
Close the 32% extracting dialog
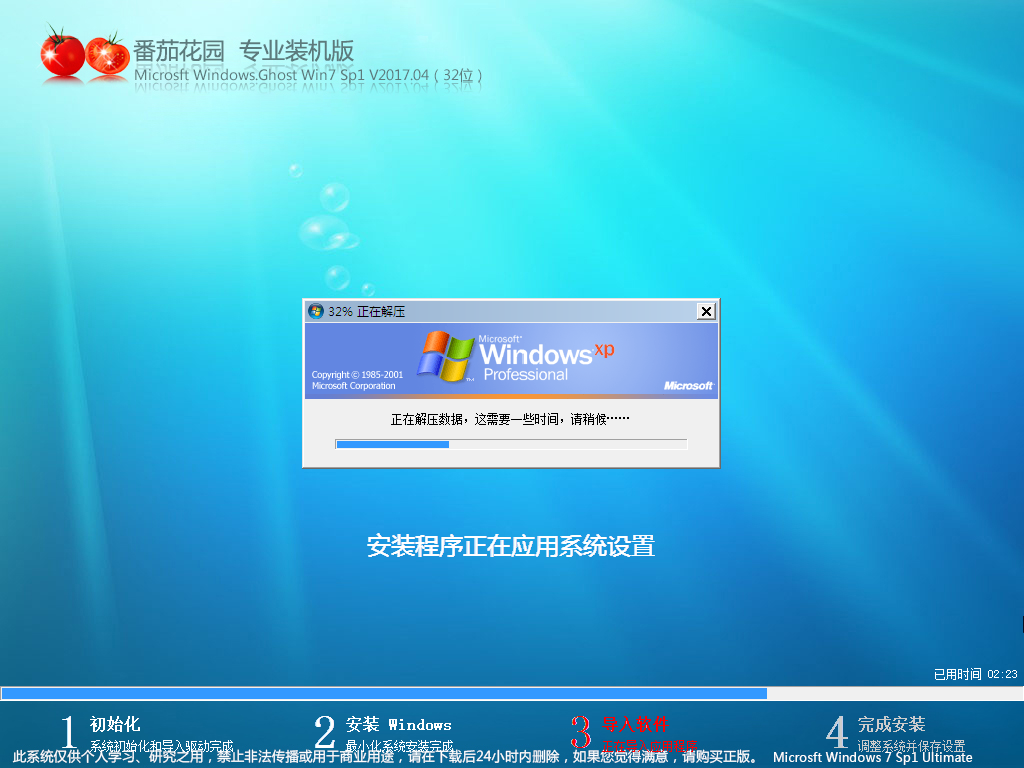pos(706,312)
